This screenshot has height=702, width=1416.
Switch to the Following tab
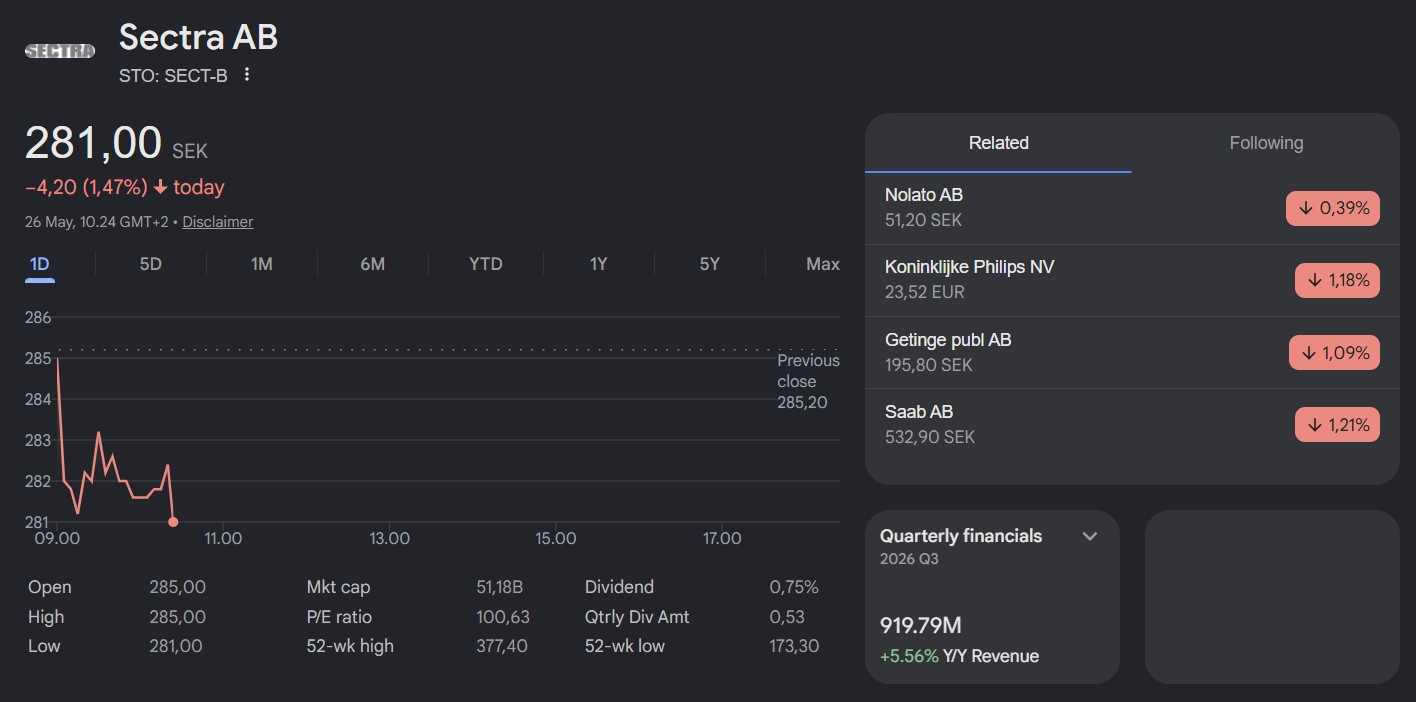[1266, 143]
